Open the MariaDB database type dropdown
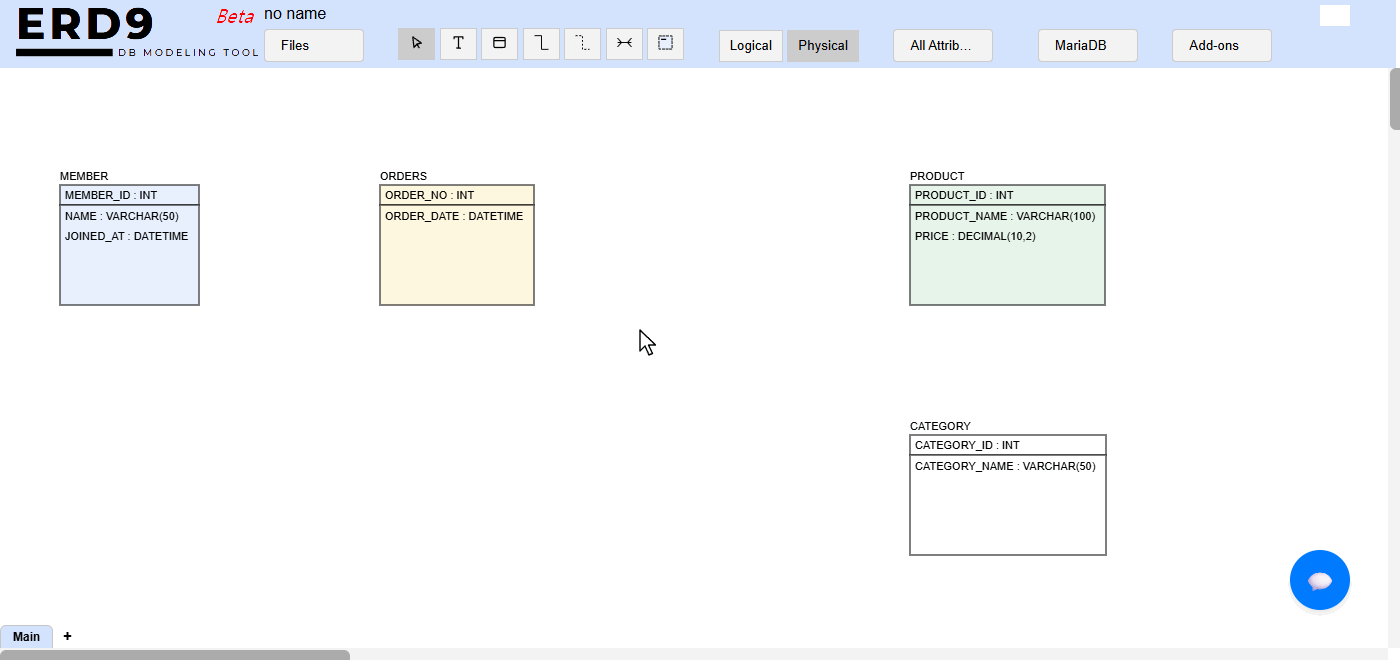The width and height of the screenshot is (1400, 660). 1088,46
